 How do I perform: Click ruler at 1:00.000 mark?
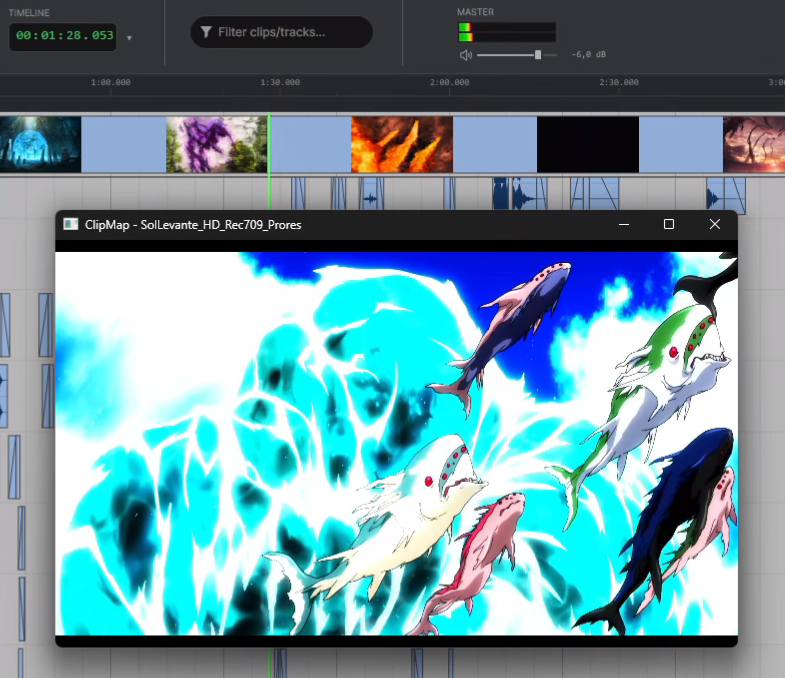111,82
